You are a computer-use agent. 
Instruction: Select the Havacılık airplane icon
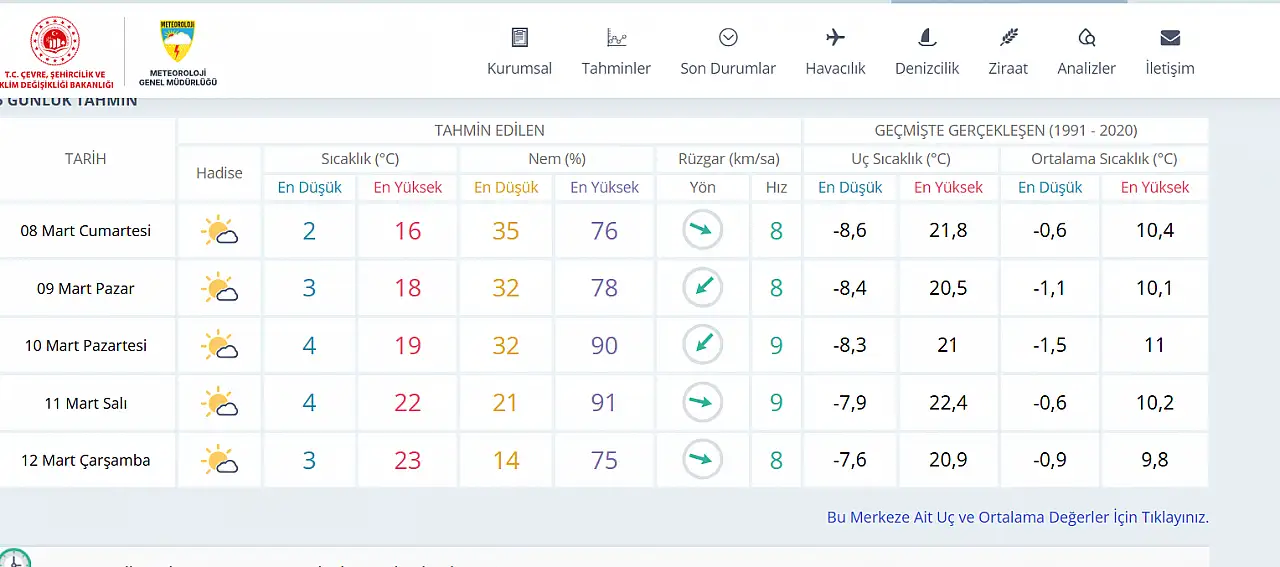pyautogui.click(x=835, y=38)
